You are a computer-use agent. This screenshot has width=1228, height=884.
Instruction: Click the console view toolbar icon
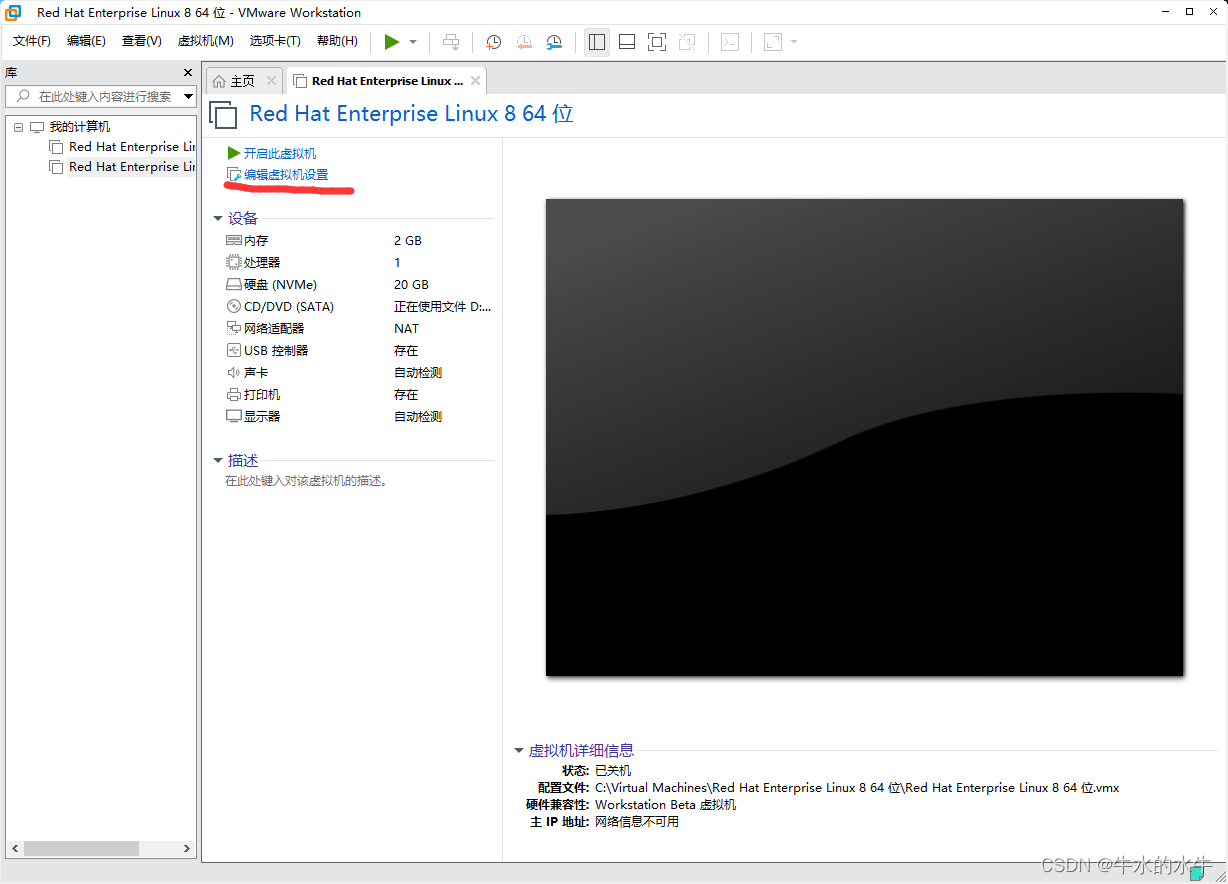pyautogui.click(x=731, y=42)
